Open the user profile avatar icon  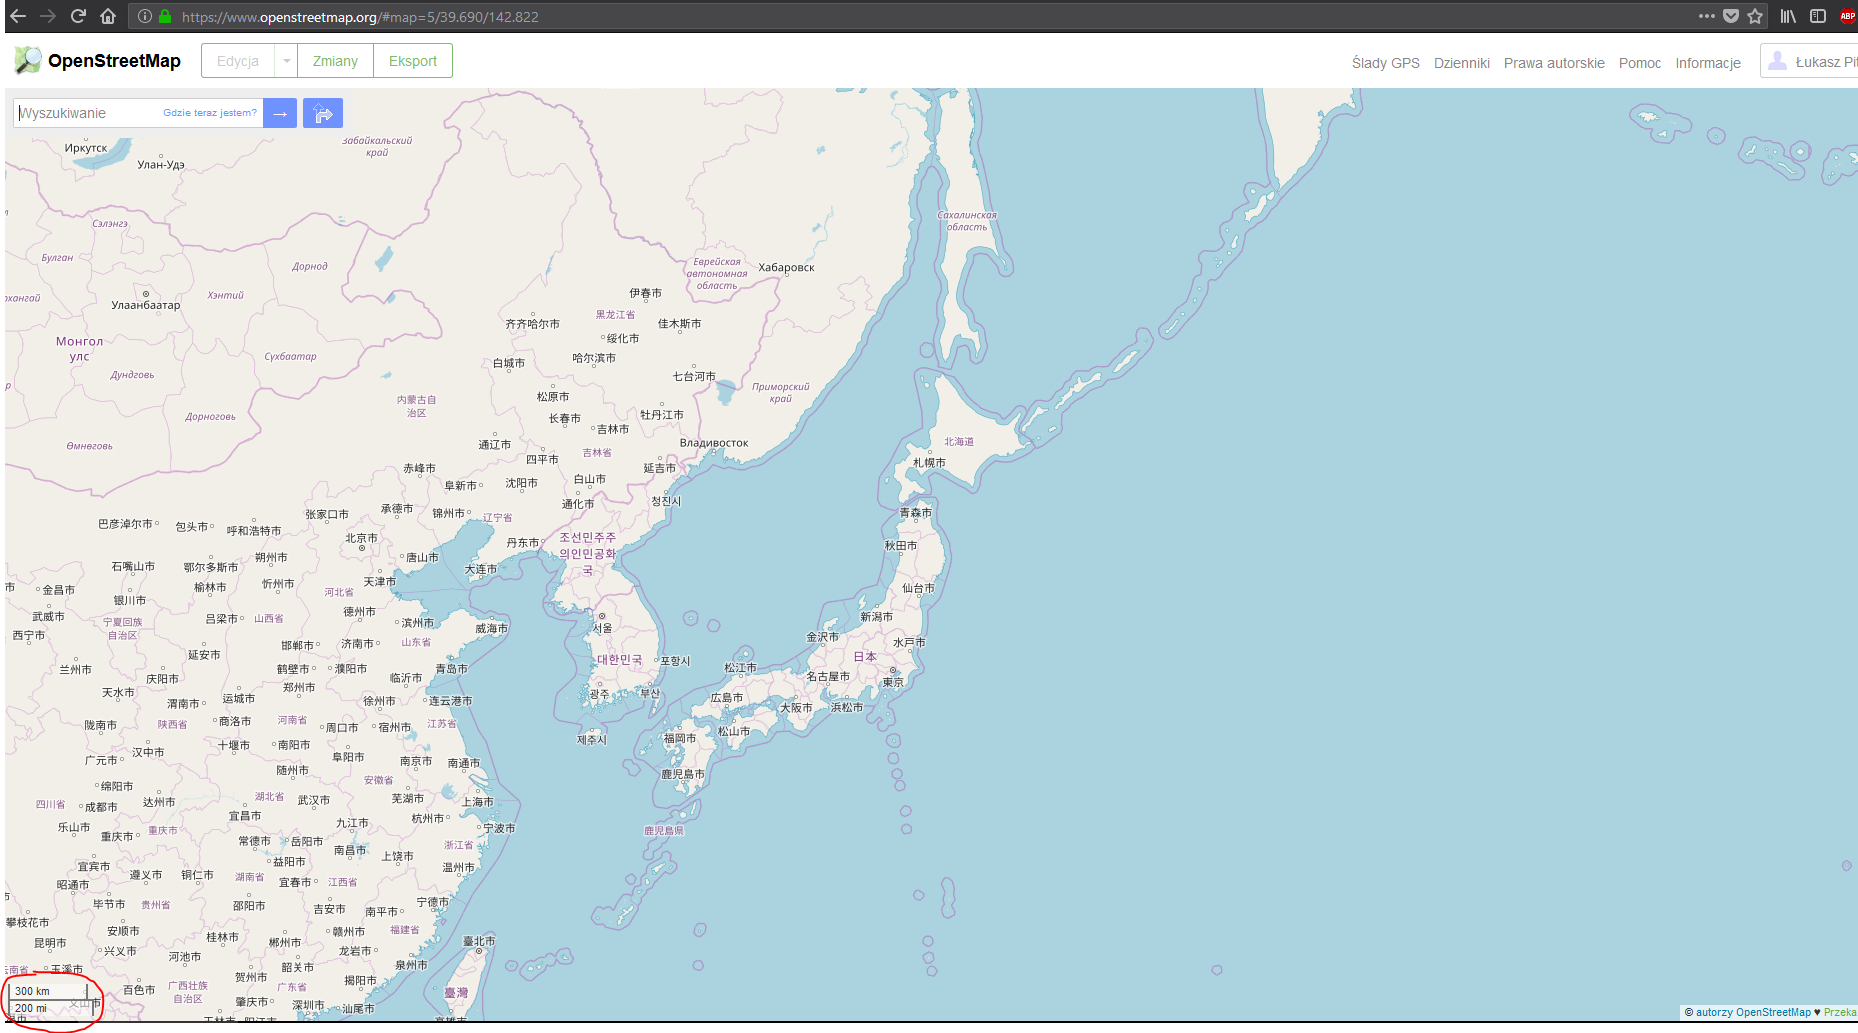[x=1777, y=61]
